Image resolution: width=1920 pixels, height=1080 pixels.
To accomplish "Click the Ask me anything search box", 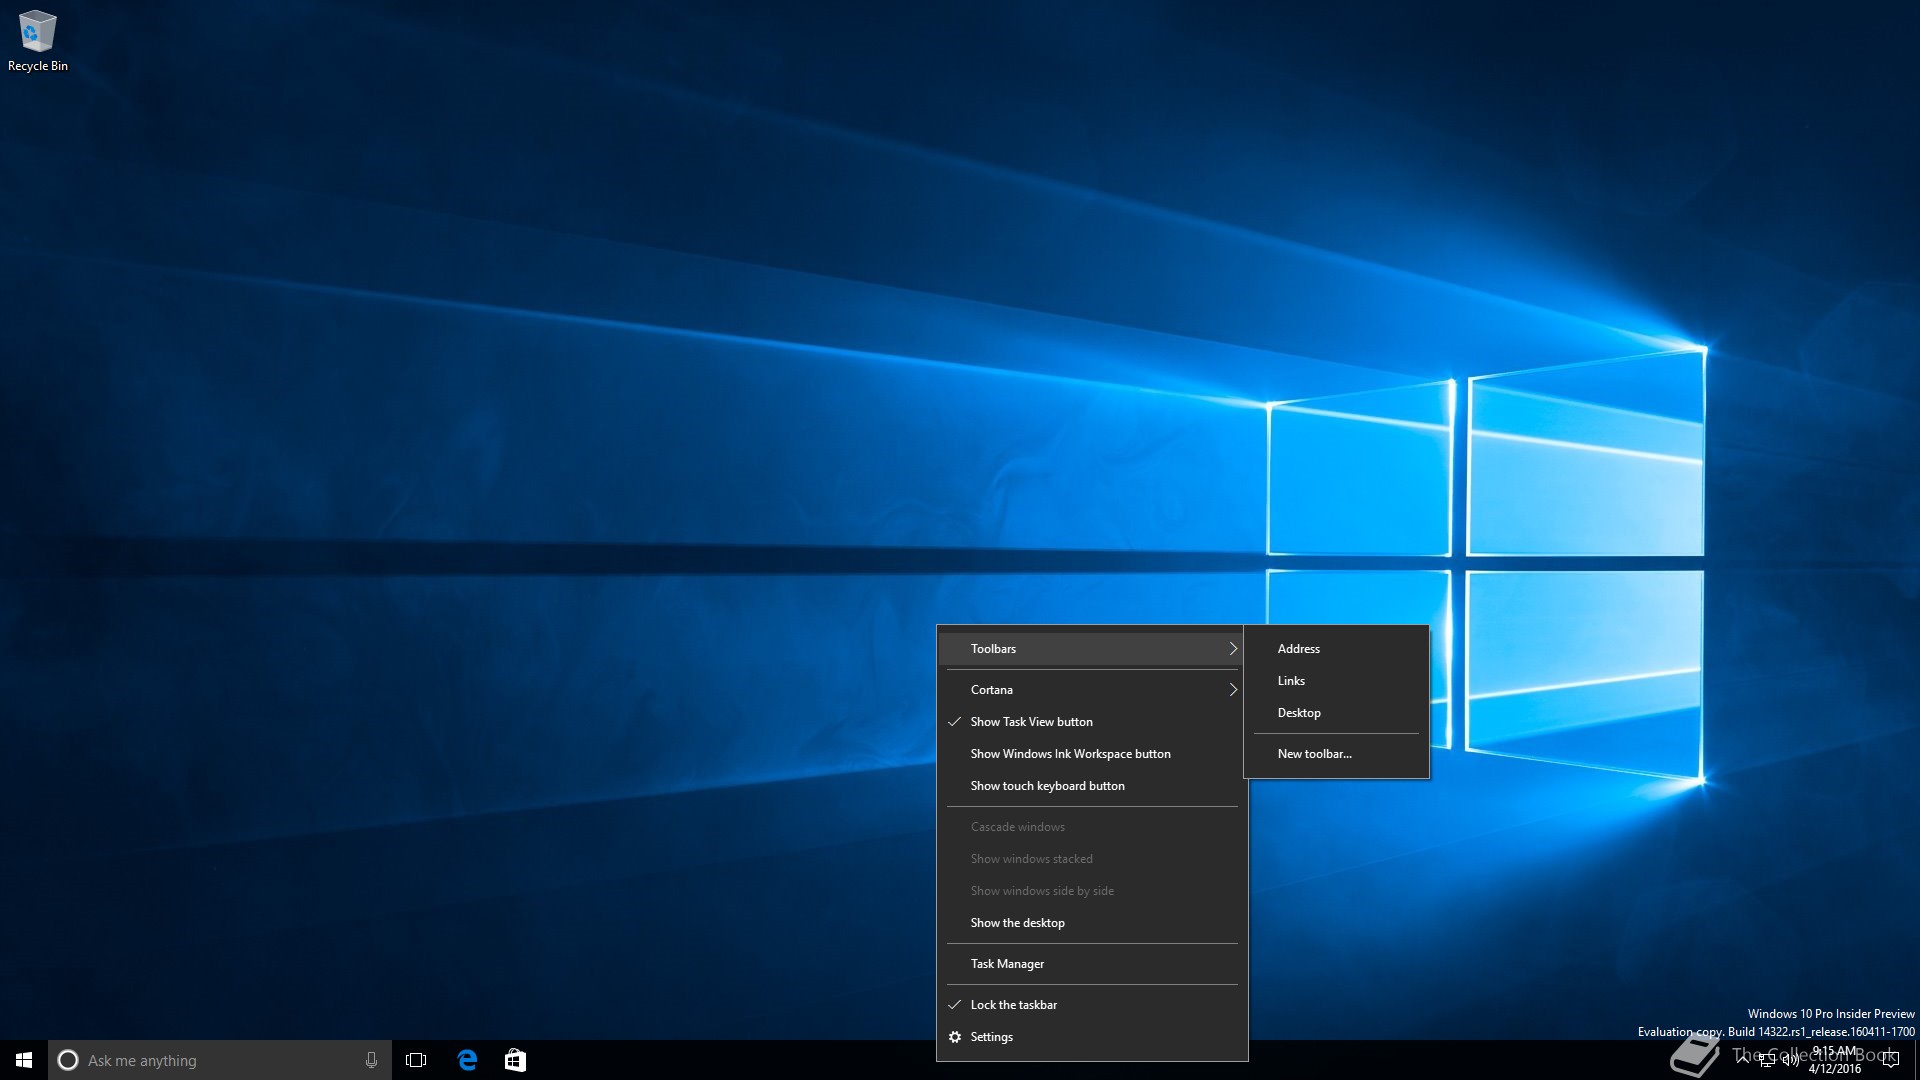I will click(x=220, y=1060).
